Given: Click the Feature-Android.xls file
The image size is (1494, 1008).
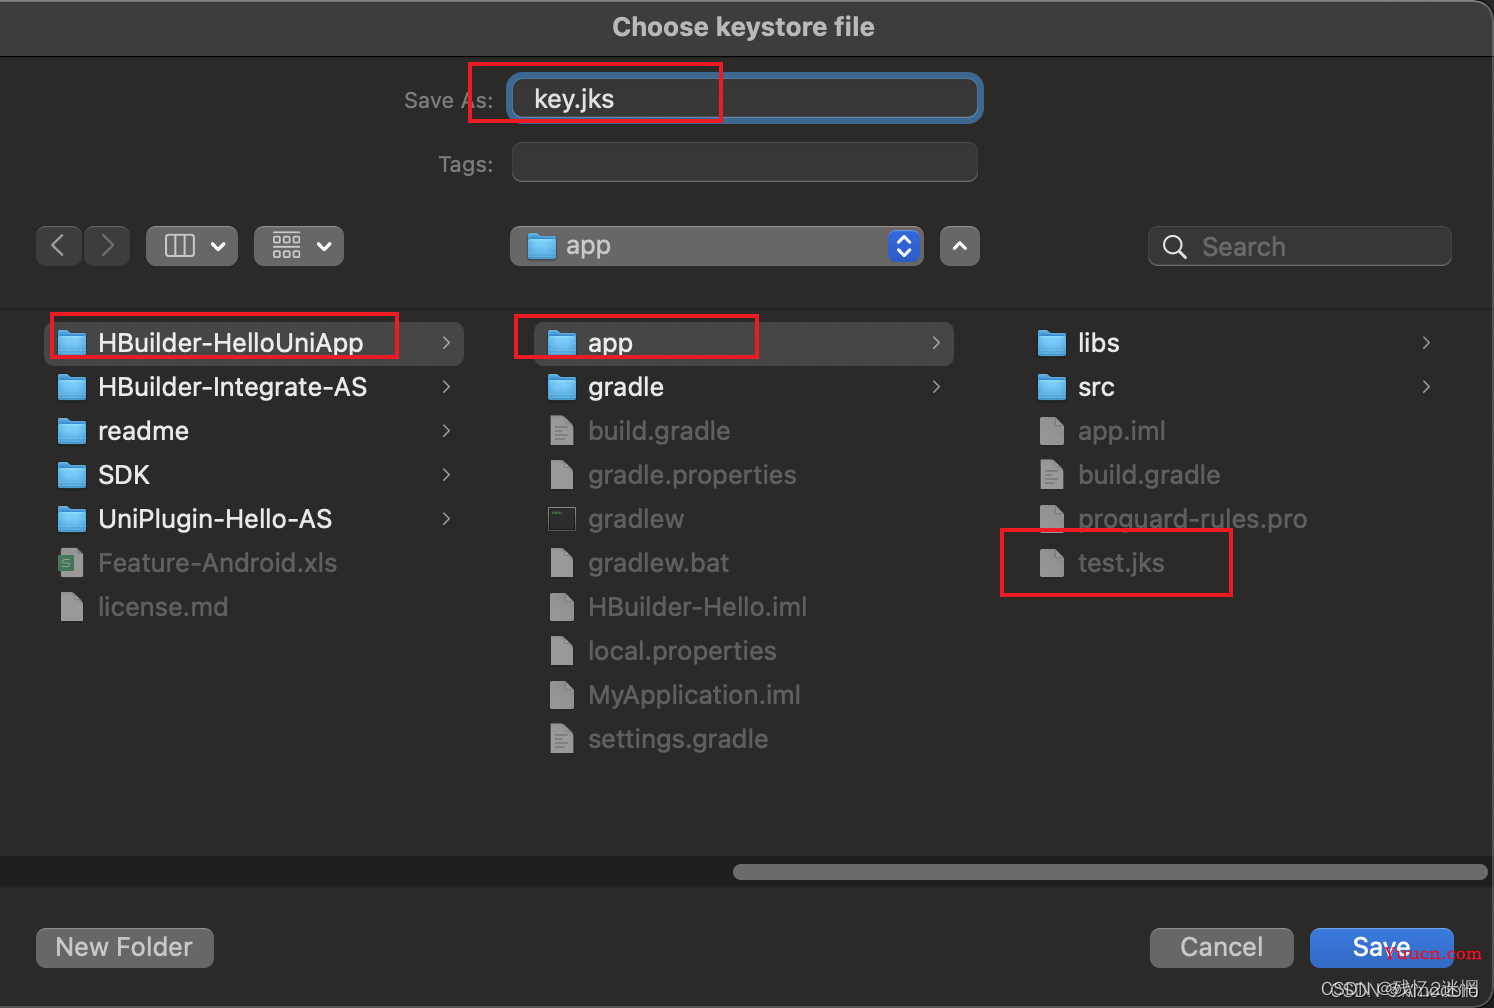Looking at the screenshot, I should (255, 563).
